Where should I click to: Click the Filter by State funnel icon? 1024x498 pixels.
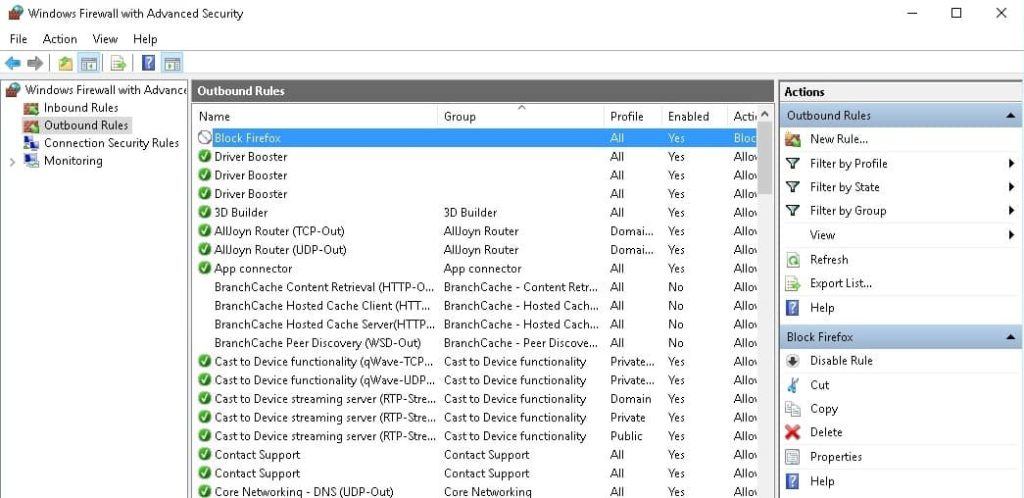coord(793,187)
